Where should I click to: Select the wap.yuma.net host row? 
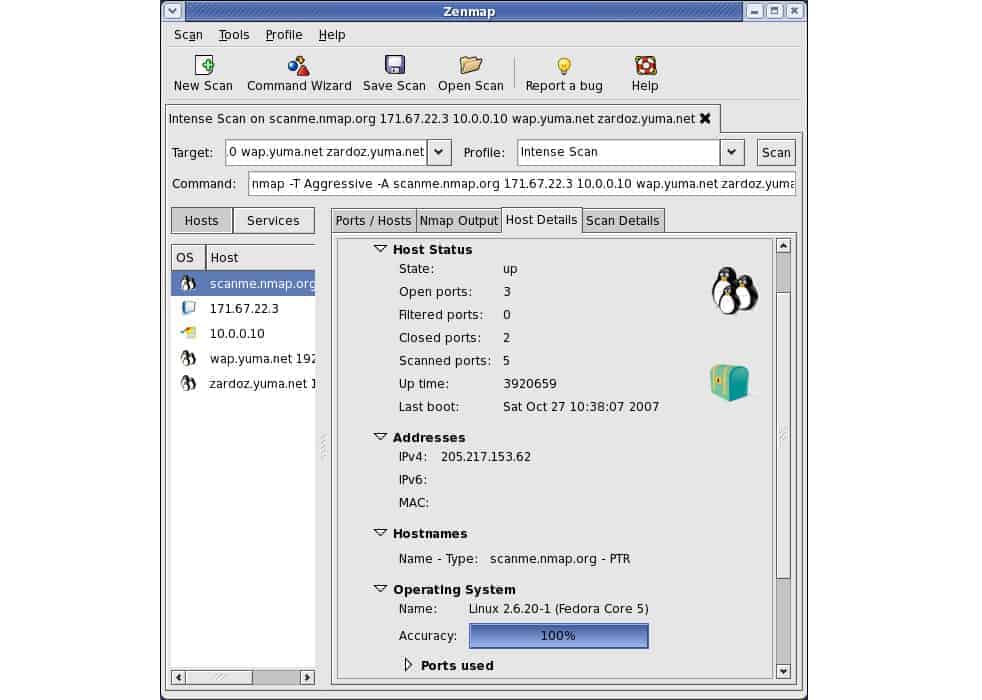coord(243,358)
